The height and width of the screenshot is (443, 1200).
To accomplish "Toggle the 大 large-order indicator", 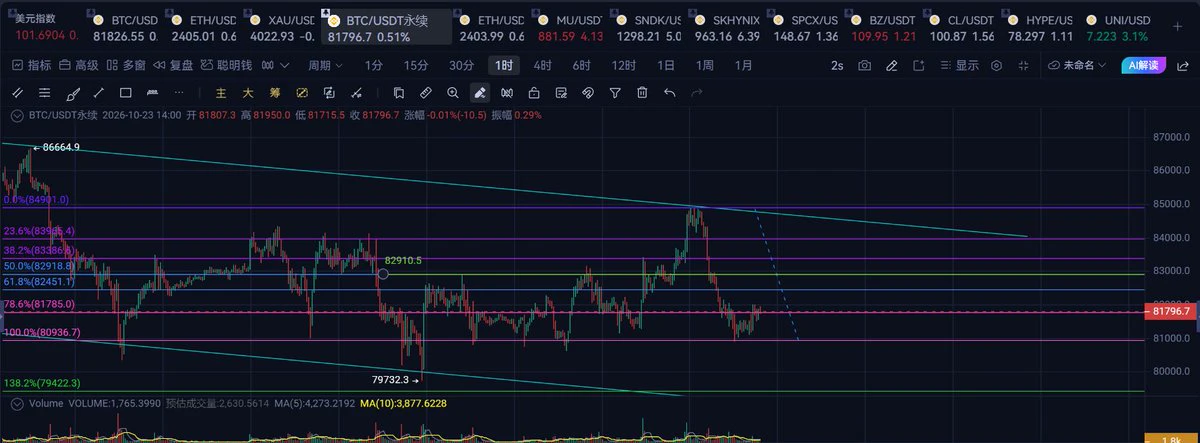I will coord(248,93).
